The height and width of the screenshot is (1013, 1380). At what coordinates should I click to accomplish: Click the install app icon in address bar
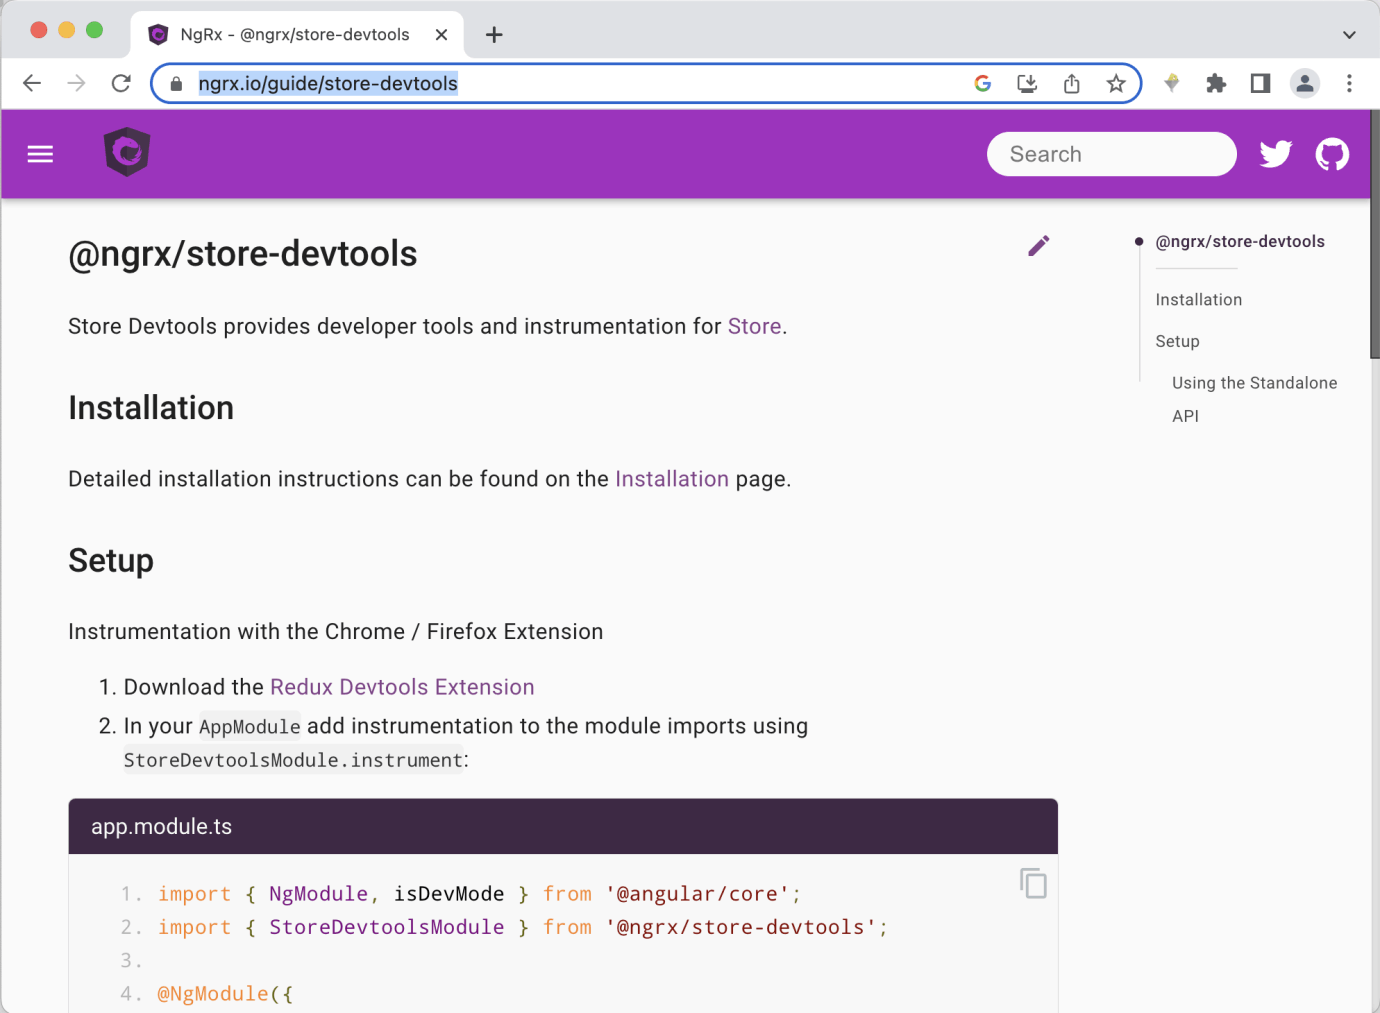tap(1027, 84)
